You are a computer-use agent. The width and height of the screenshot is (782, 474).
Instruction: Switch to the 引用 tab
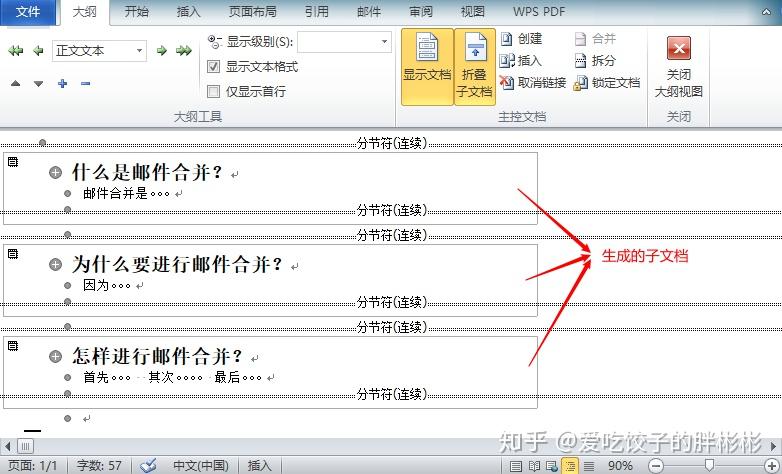(317, 12)
